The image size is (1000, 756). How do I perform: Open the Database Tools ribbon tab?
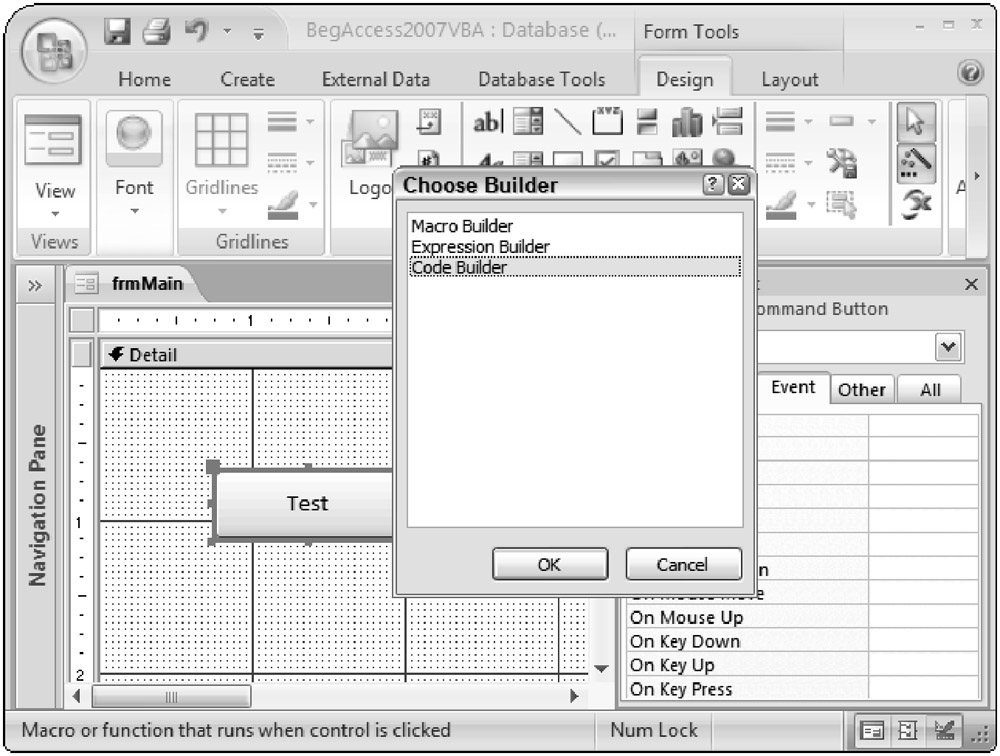click(541, 80)
